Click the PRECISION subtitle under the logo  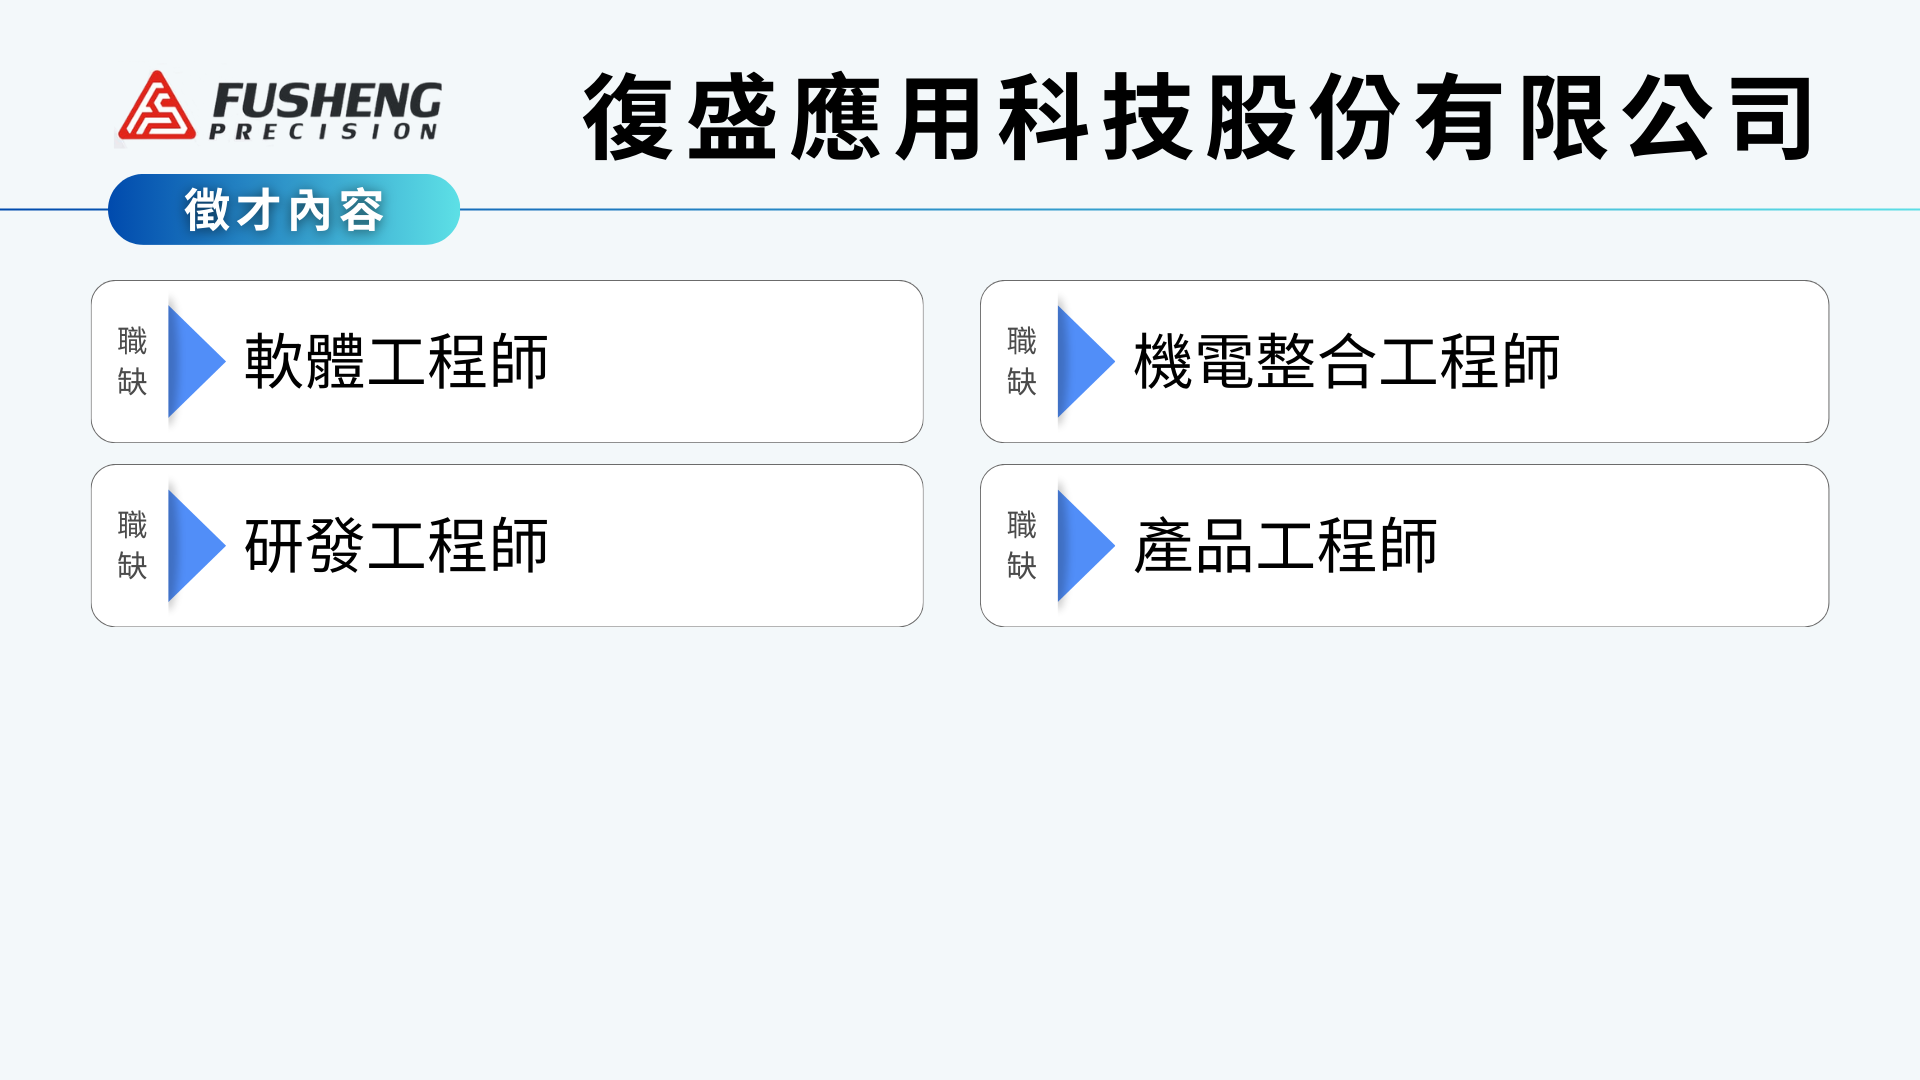(x=323, y=132)
